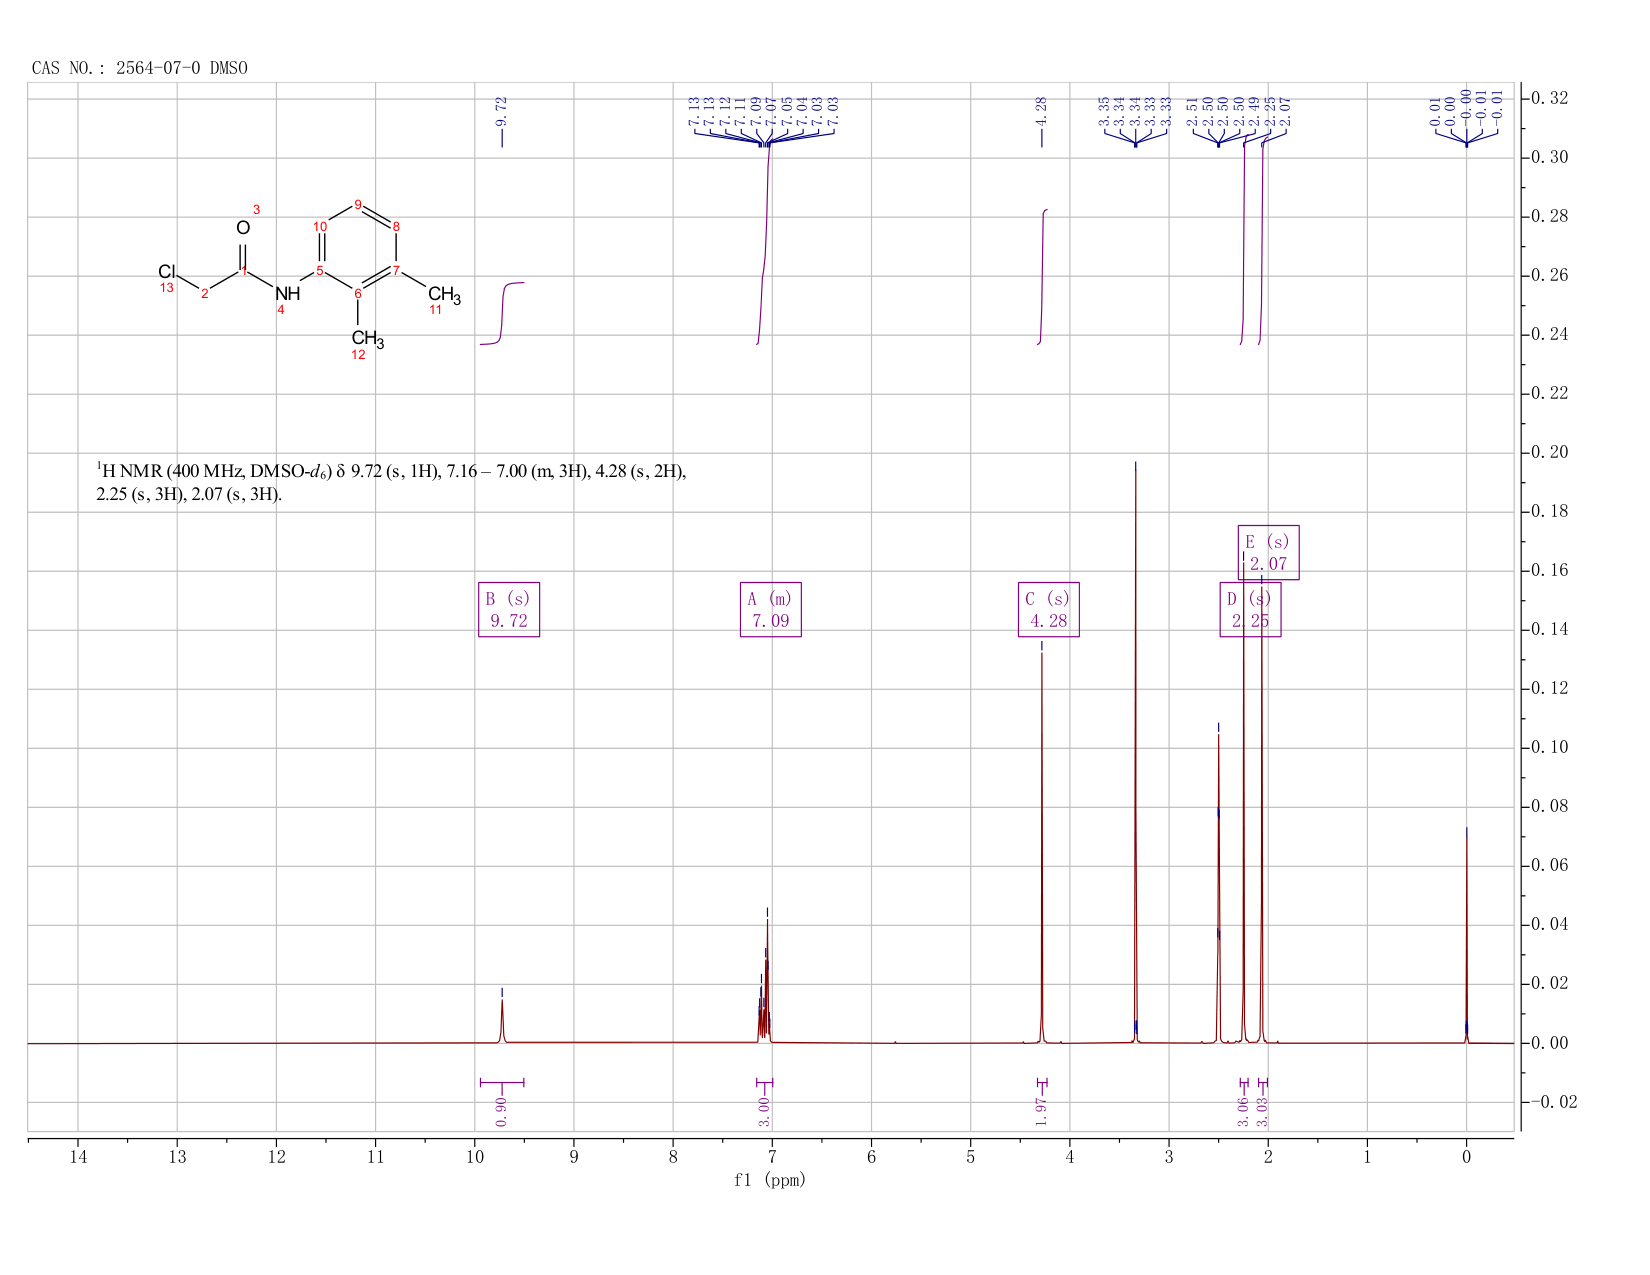Click the NH group in structure
The height and width of the screenshot is (1275, 1650).
click(x=288, y=294)
